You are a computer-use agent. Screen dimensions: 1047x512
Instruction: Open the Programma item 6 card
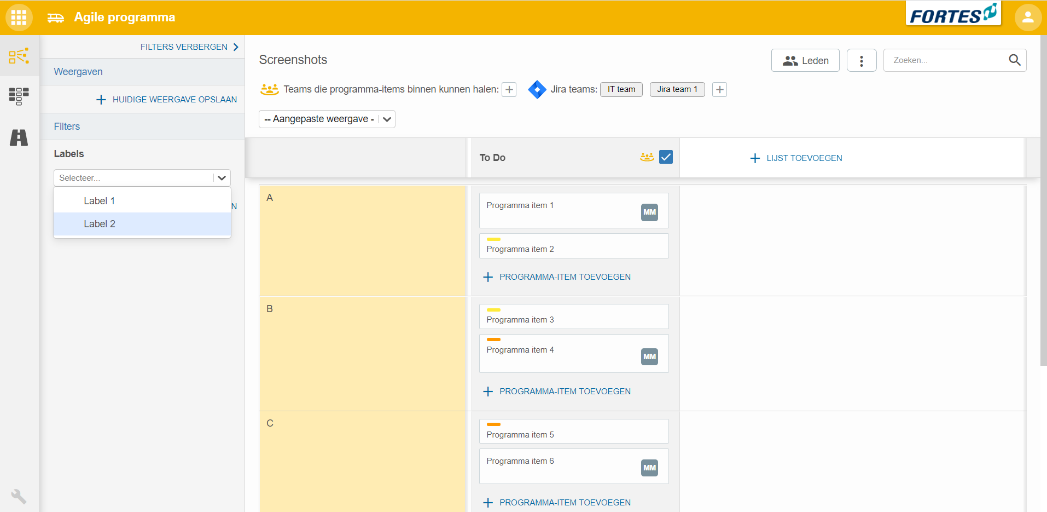(x=574, y=466)
